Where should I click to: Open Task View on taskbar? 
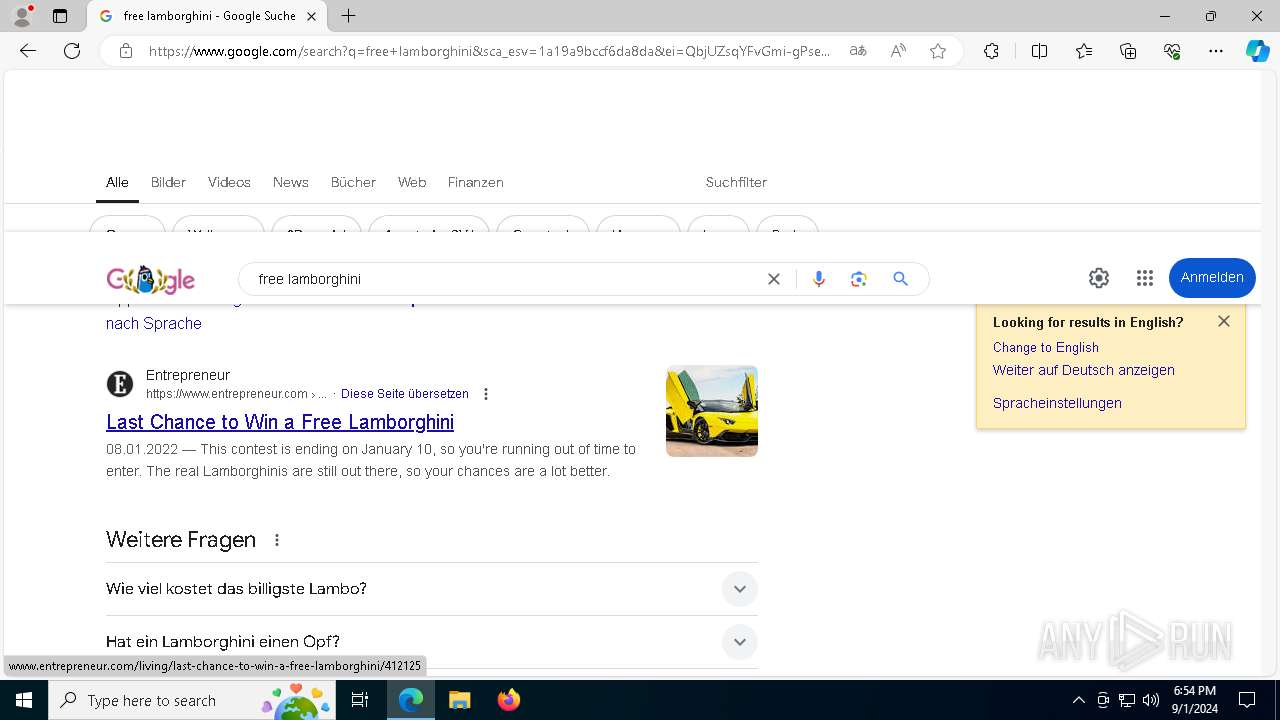[360, 700]
